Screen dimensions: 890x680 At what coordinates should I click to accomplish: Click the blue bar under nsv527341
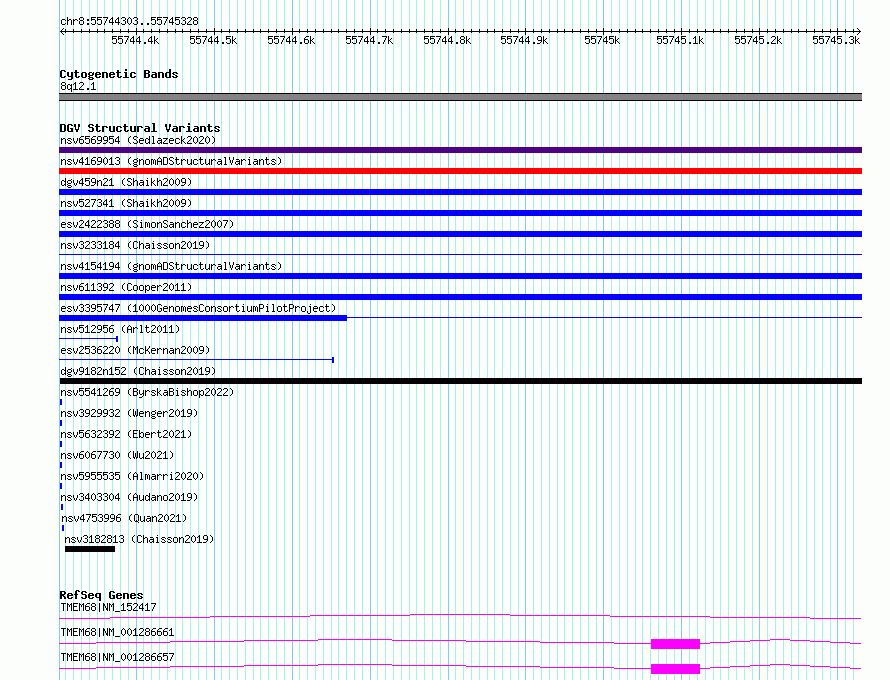point(460,213)
